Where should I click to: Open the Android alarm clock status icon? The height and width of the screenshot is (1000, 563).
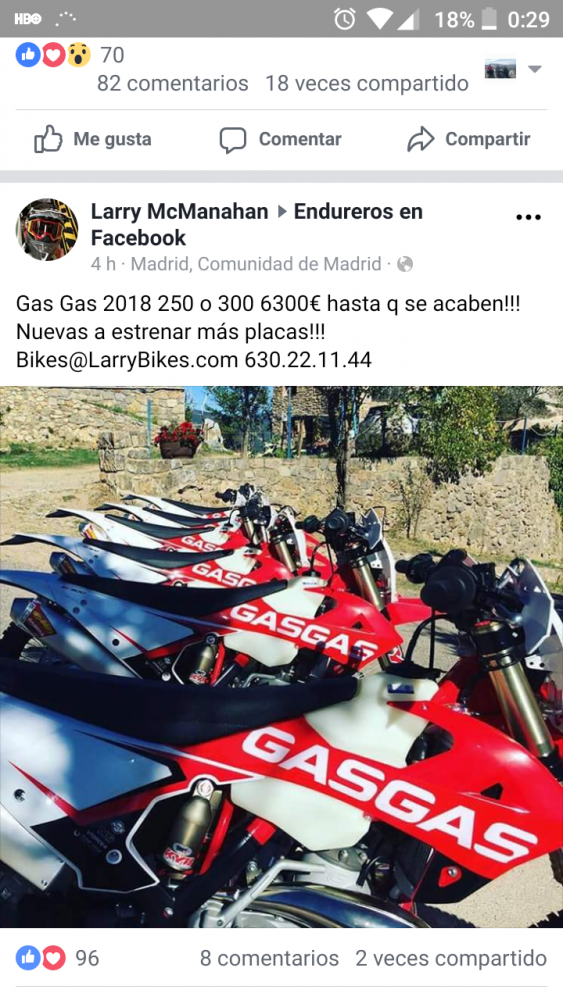pos(345,19)
